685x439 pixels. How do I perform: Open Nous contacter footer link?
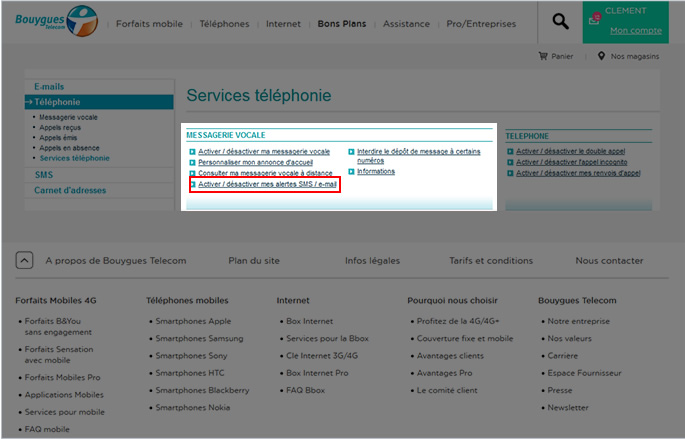click(x=609, y=261)
